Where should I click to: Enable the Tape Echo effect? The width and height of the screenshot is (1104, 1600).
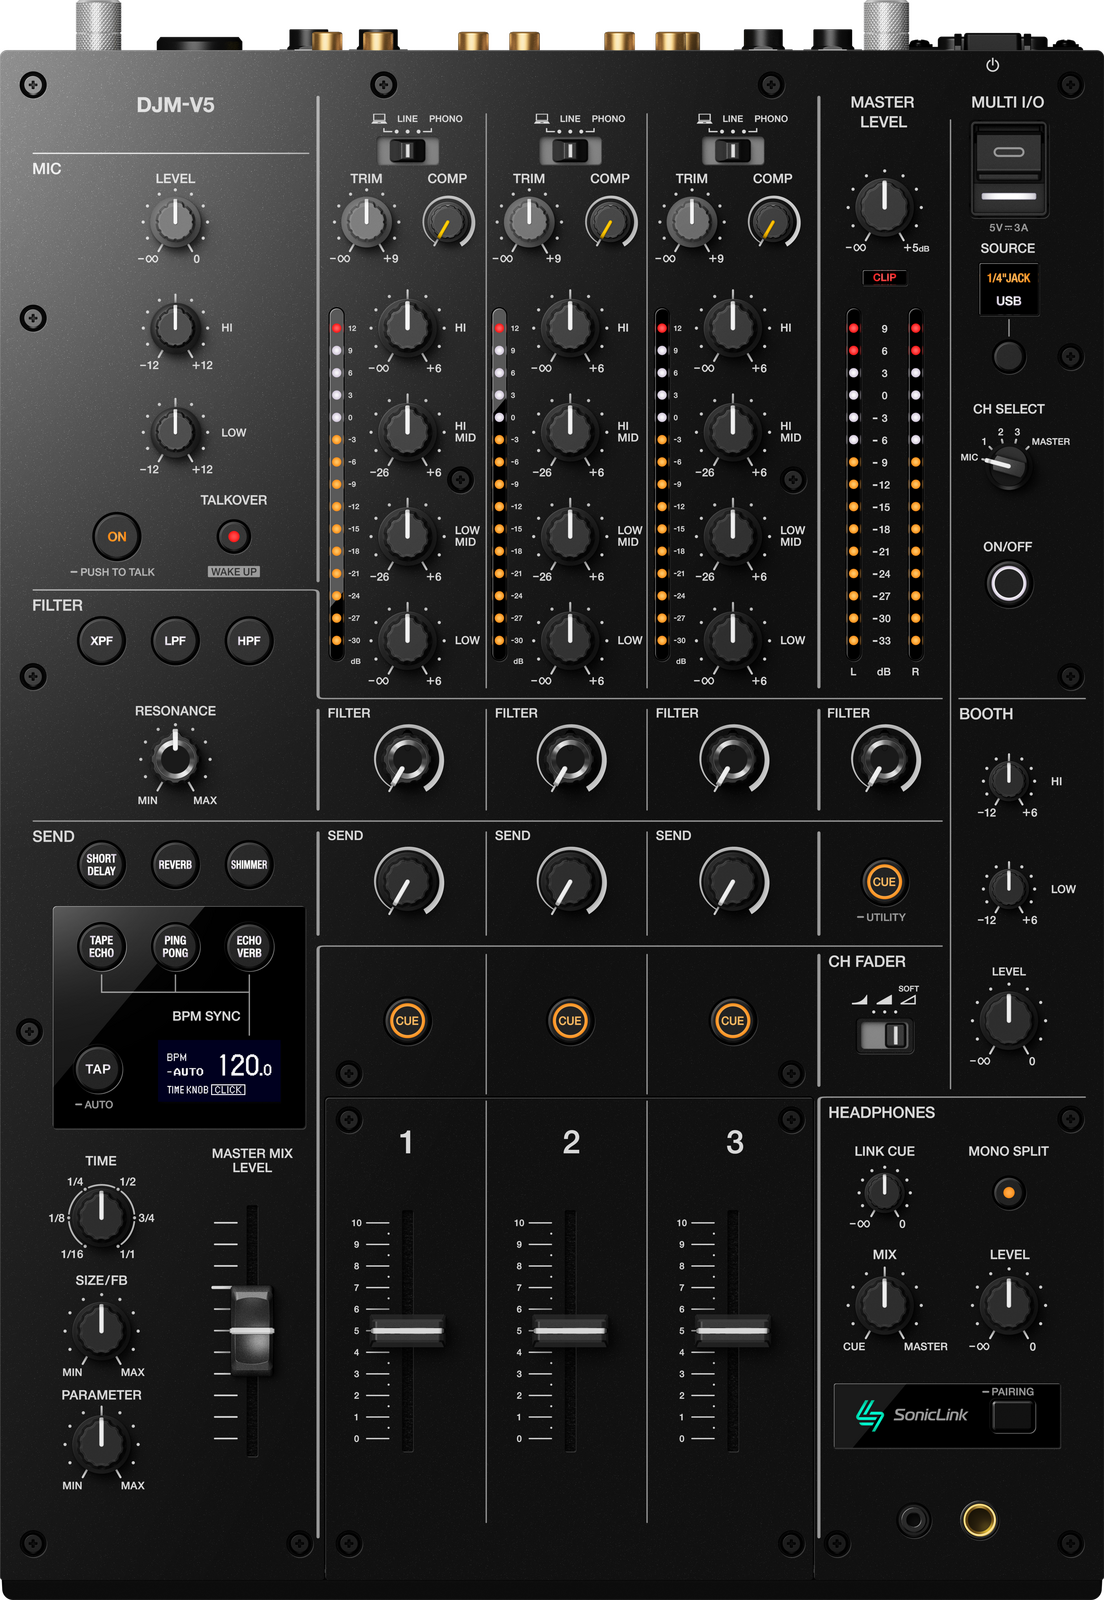(x=101, y=946)
